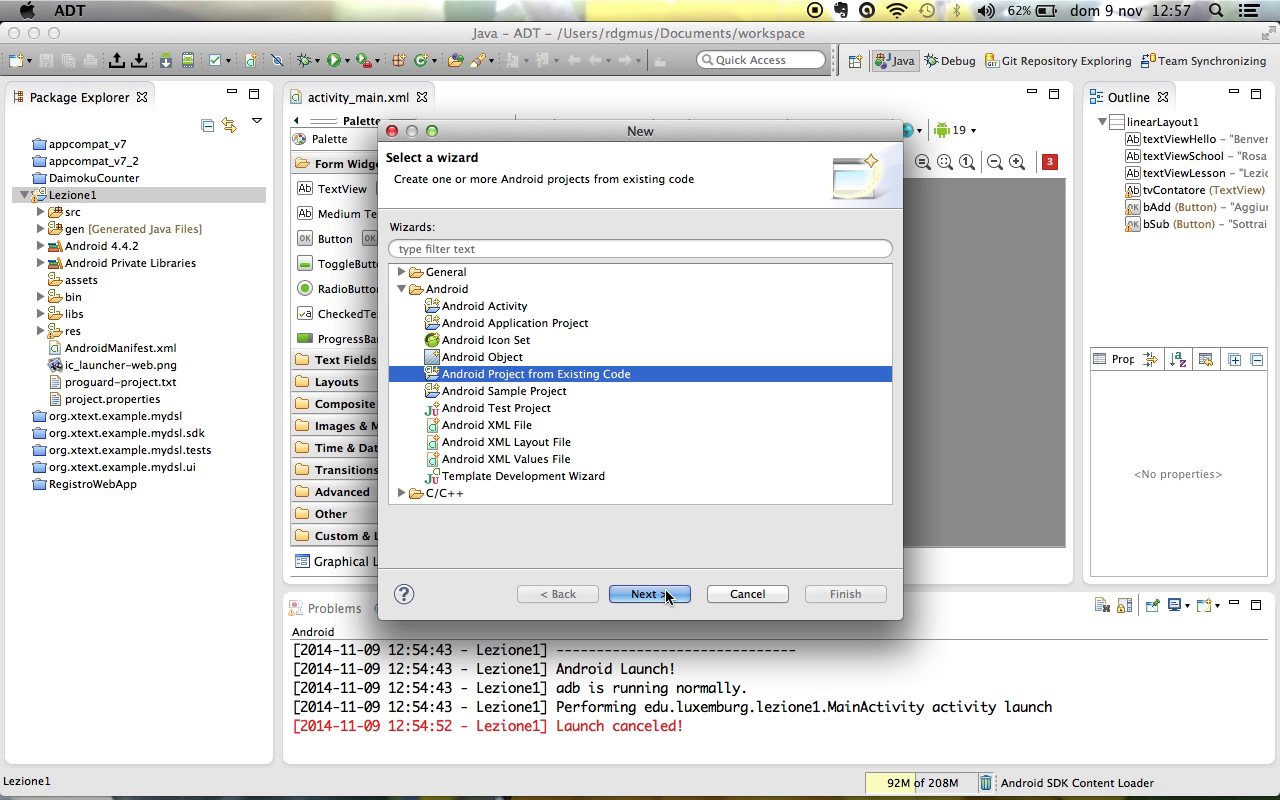This screenshot has width=1280, height=800.
Task: Click the New Java Package toolbar icon
Action: point(398,60)
